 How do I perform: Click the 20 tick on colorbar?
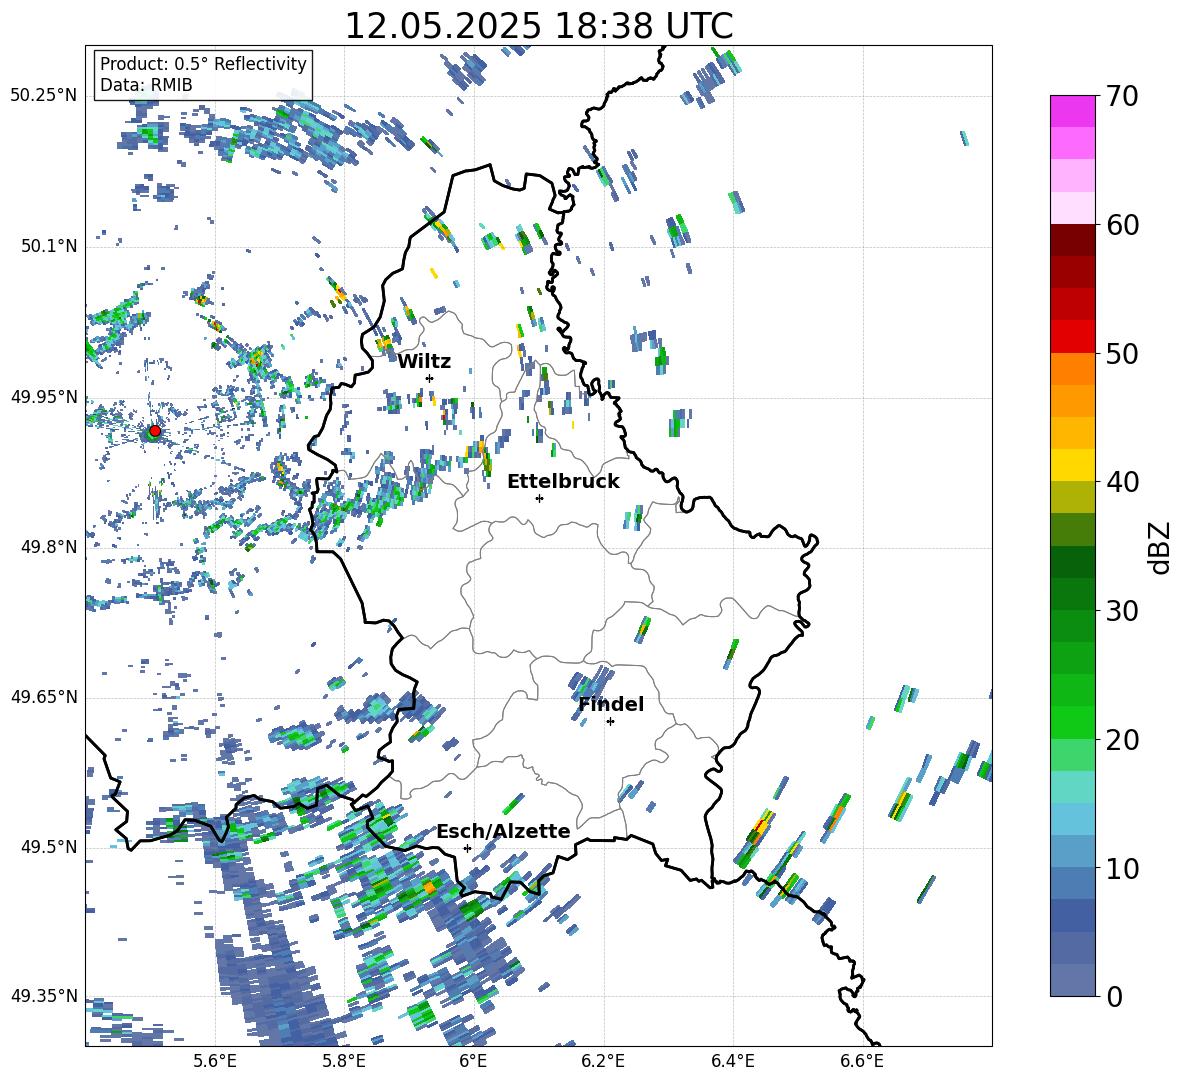[x=1122, y=740]
